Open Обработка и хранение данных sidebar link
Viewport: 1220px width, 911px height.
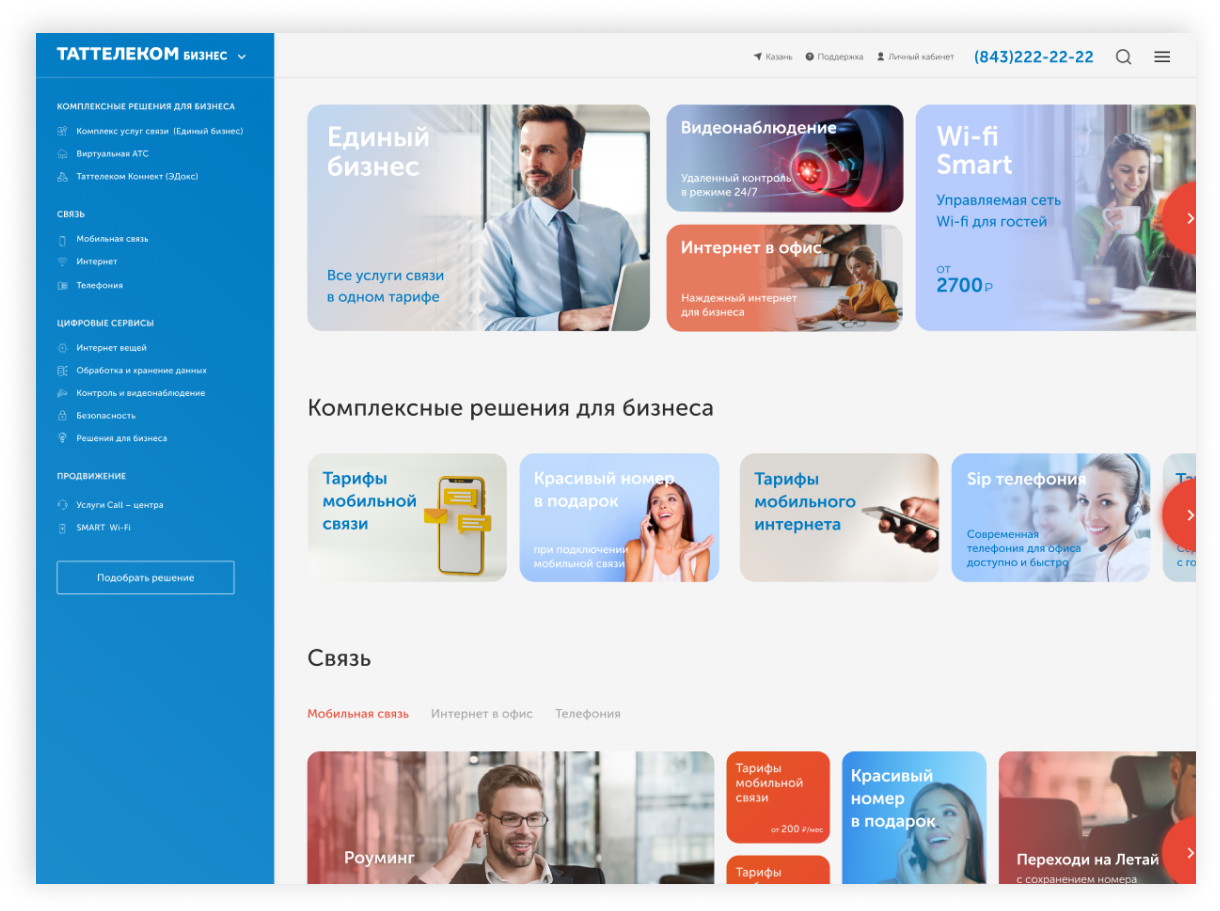point(141,371)
